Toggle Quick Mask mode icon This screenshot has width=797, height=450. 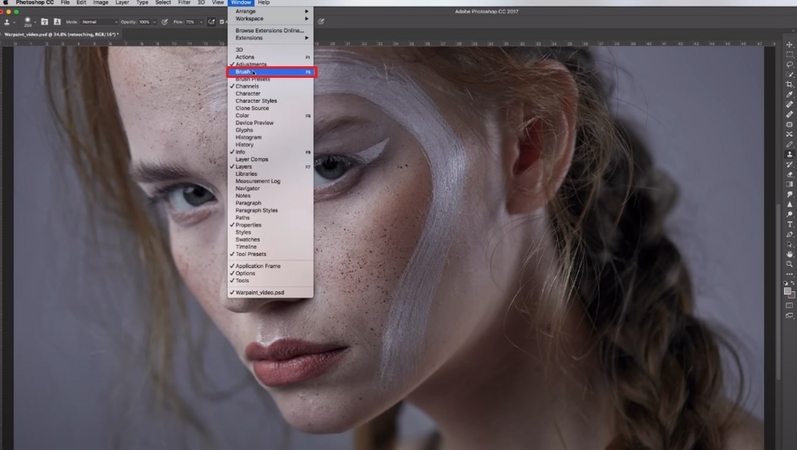[789, 305]
